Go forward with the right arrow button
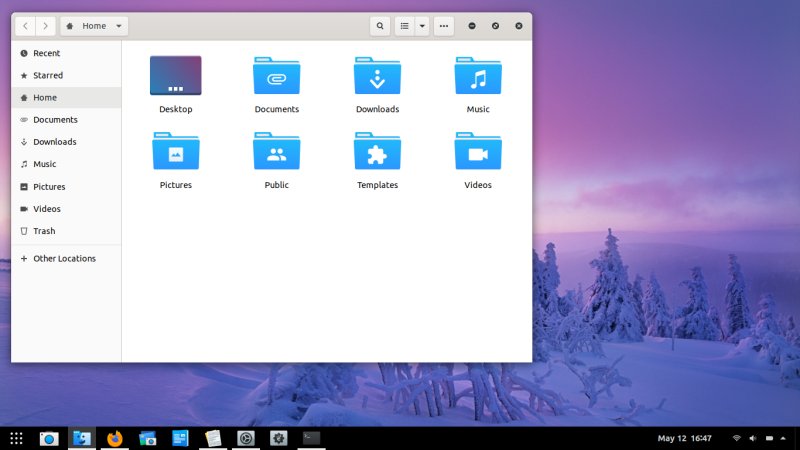 pyautogui.click(x=45, y=26)
